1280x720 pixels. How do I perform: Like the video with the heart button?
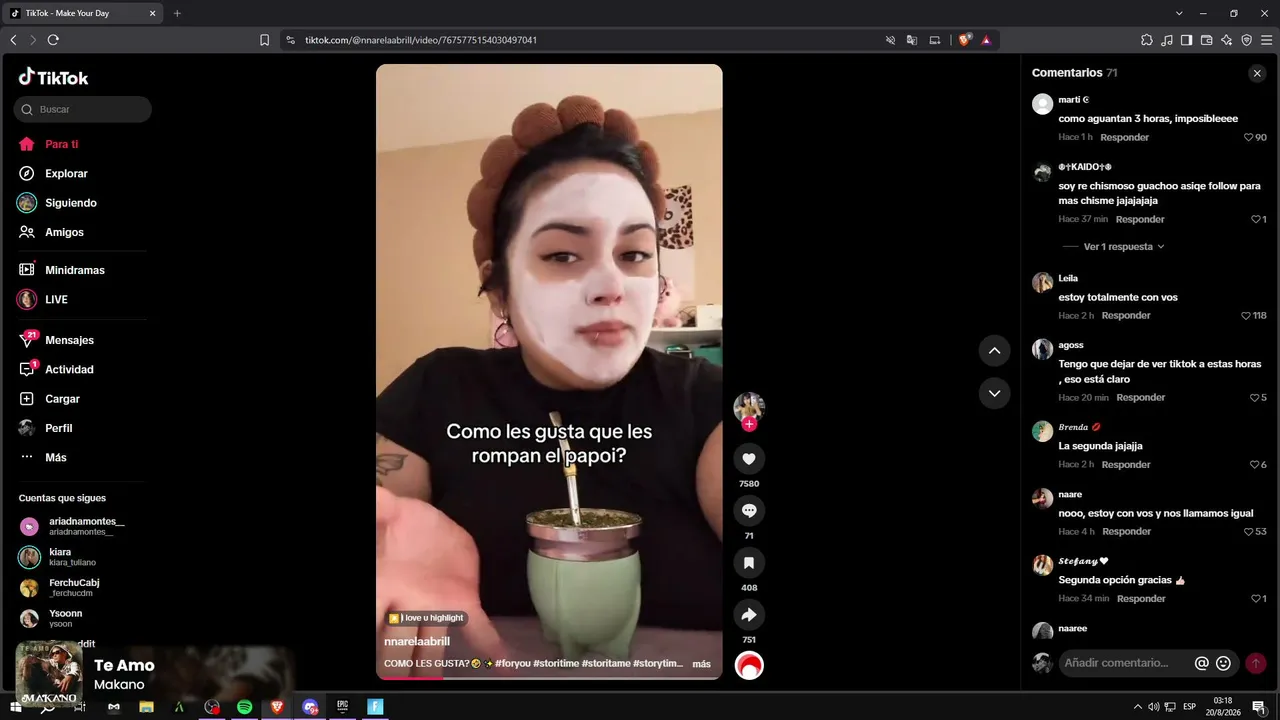[x=749, y=459]
